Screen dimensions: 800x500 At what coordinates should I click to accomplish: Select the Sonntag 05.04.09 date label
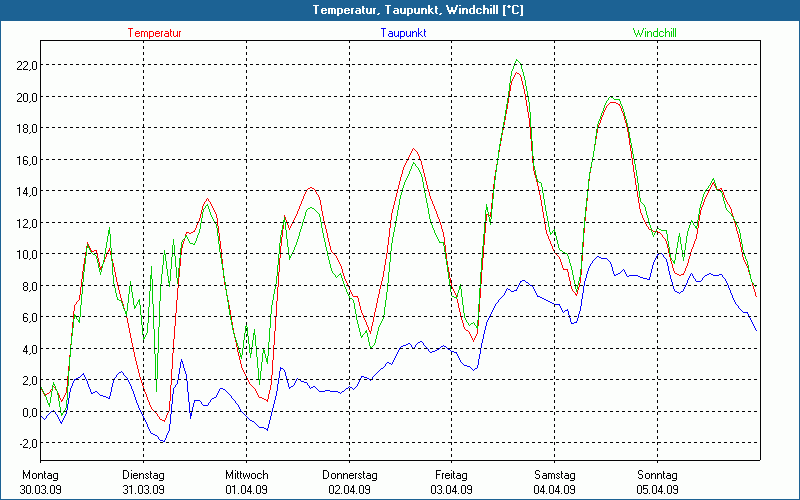click(x=658, y=482)
